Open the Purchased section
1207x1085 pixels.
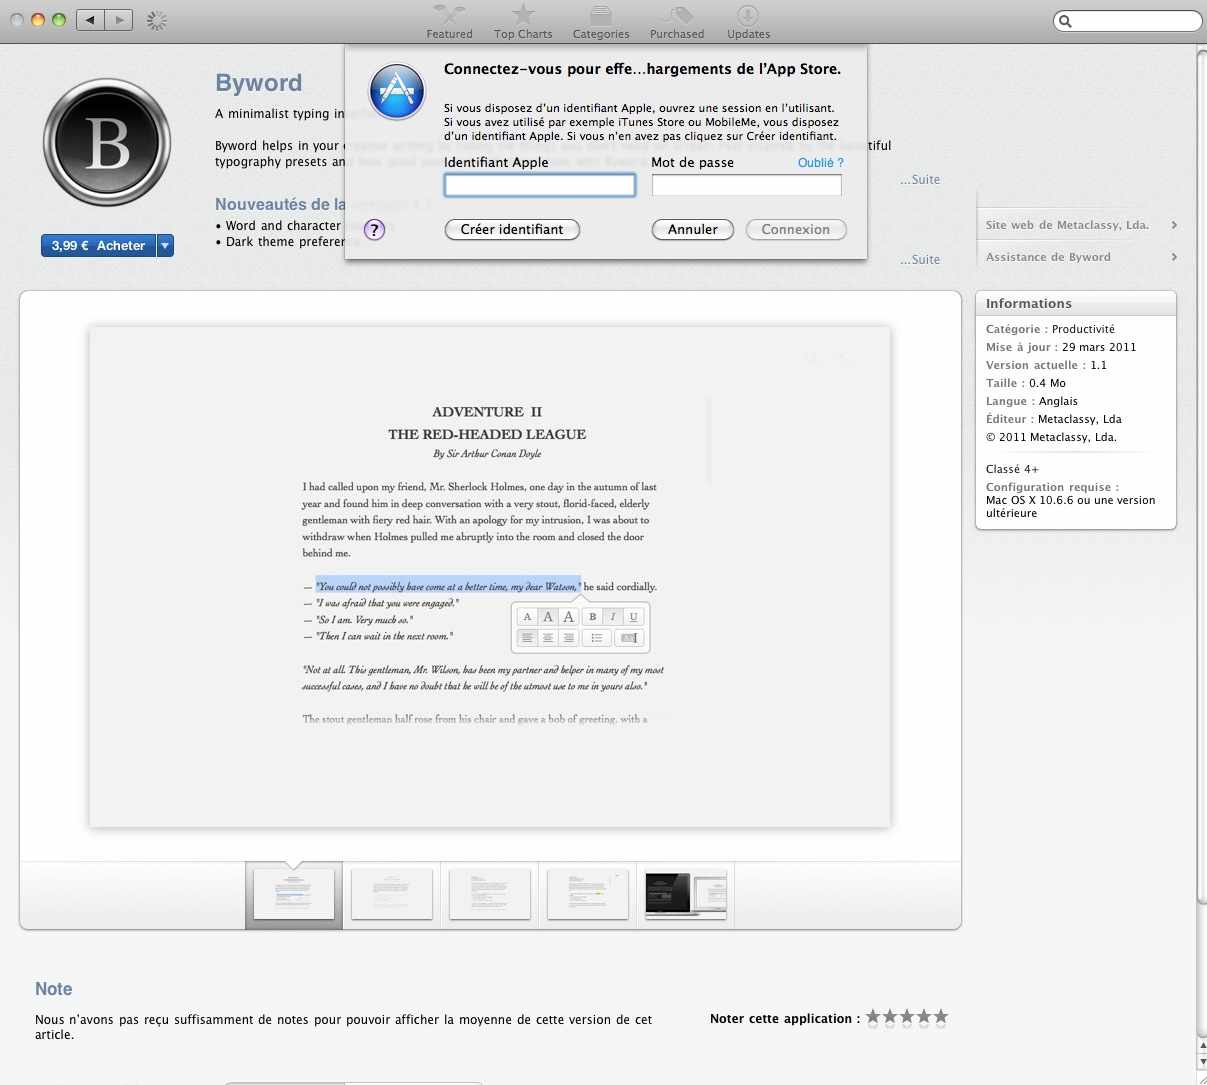(x=677, y=21)
